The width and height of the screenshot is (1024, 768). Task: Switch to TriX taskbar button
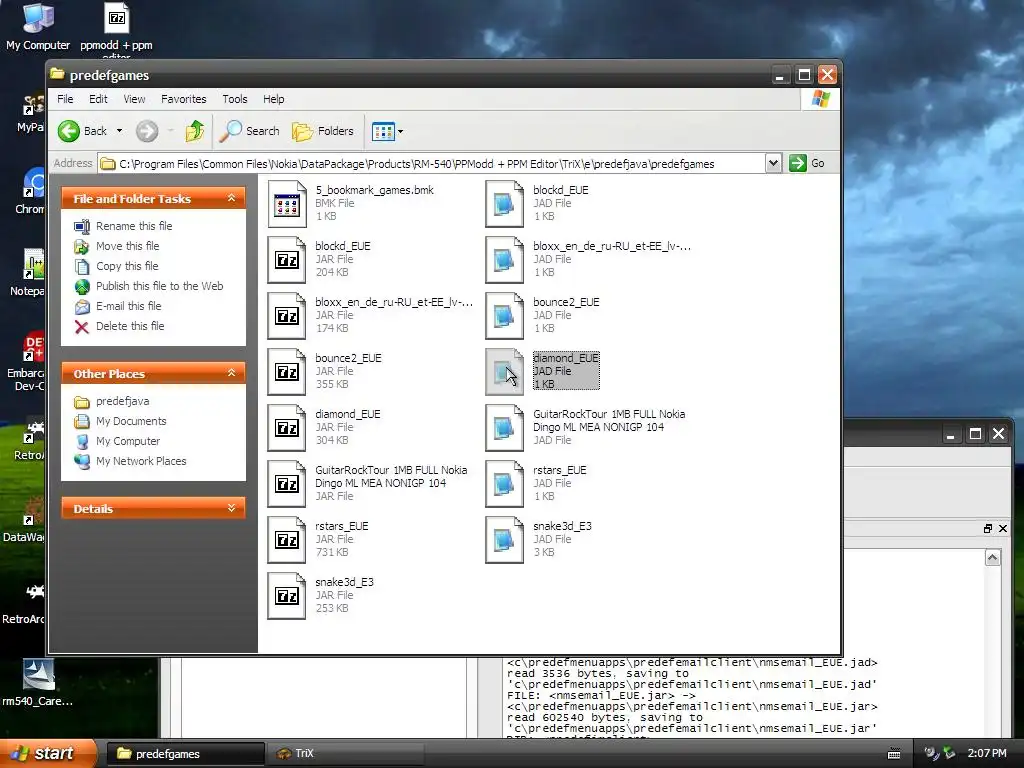(x=346, y=754)
